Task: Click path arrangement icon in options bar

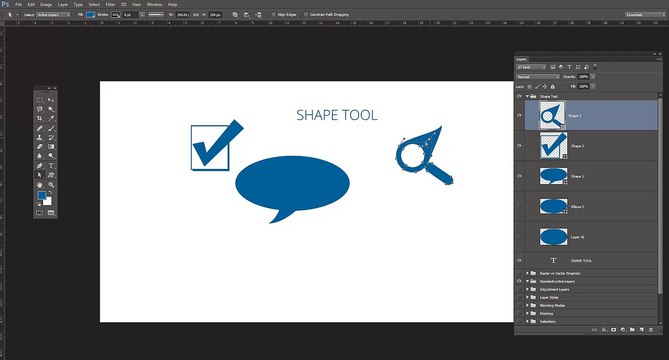Action: (259, 15)
